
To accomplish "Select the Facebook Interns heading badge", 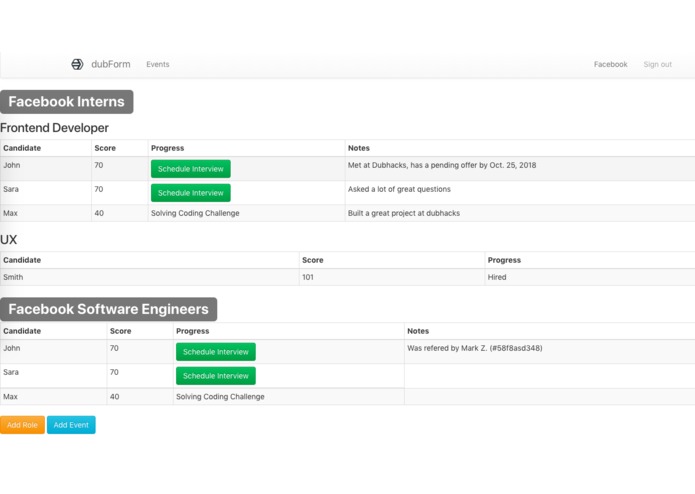I will [x=66, y=101].
